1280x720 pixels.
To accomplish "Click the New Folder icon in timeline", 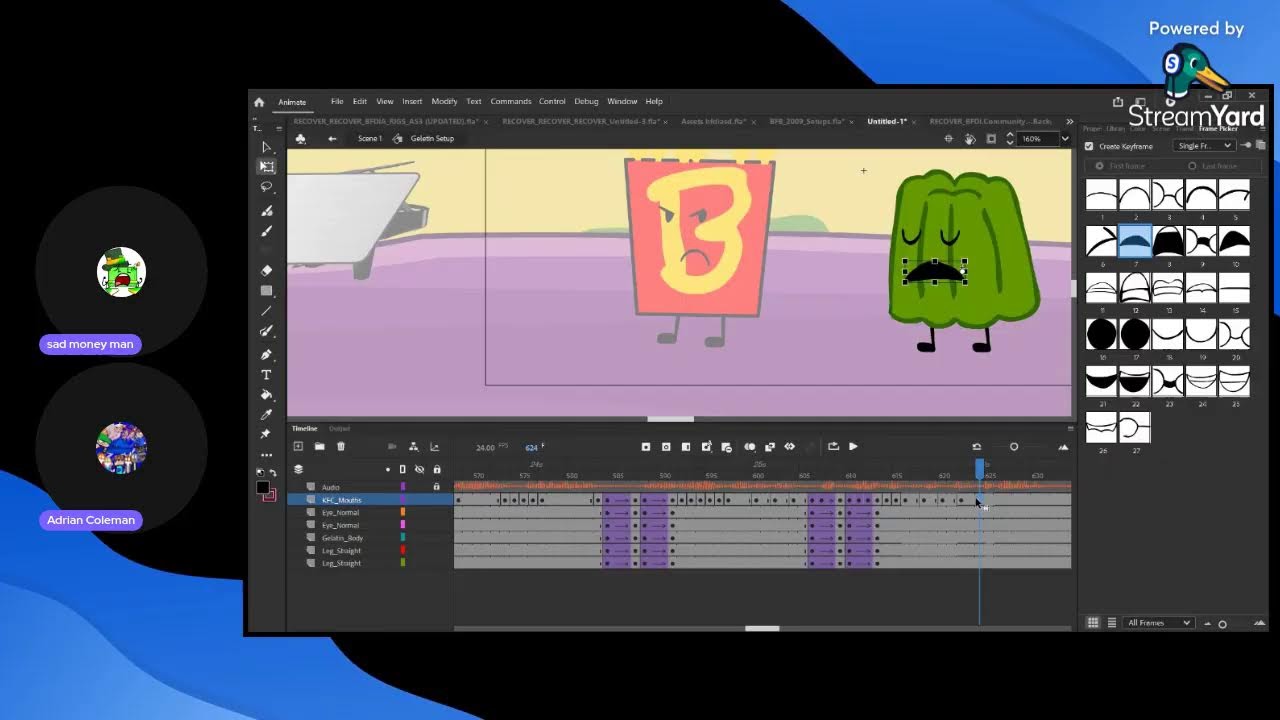I will click(319, 447).
